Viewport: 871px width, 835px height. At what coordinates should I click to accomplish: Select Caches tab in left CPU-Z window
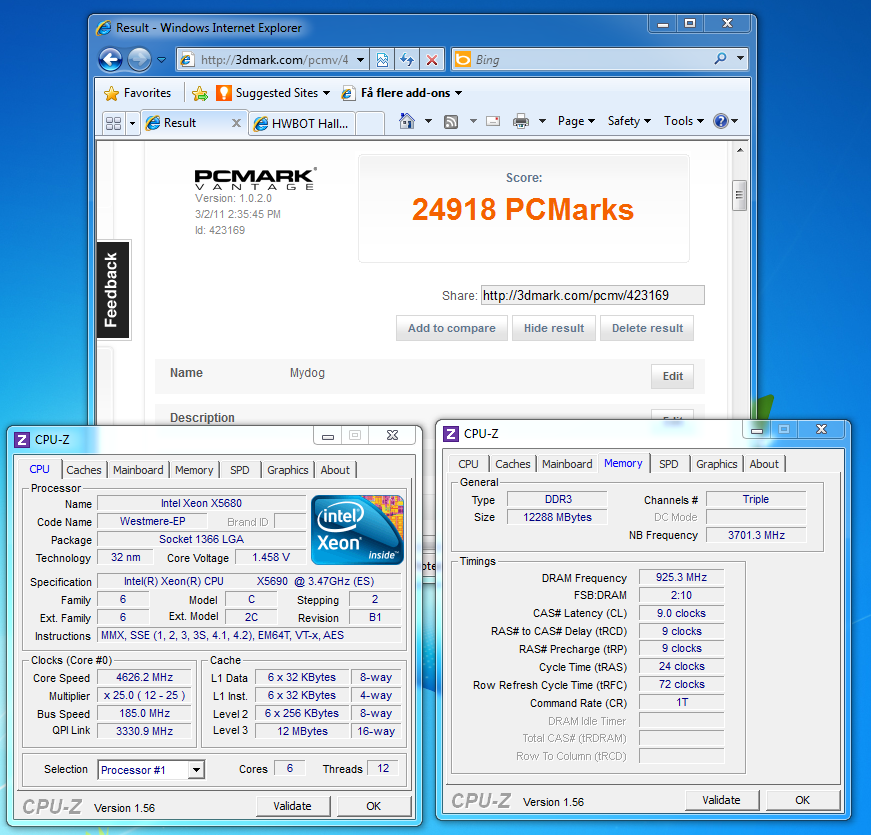coord(84,470)
